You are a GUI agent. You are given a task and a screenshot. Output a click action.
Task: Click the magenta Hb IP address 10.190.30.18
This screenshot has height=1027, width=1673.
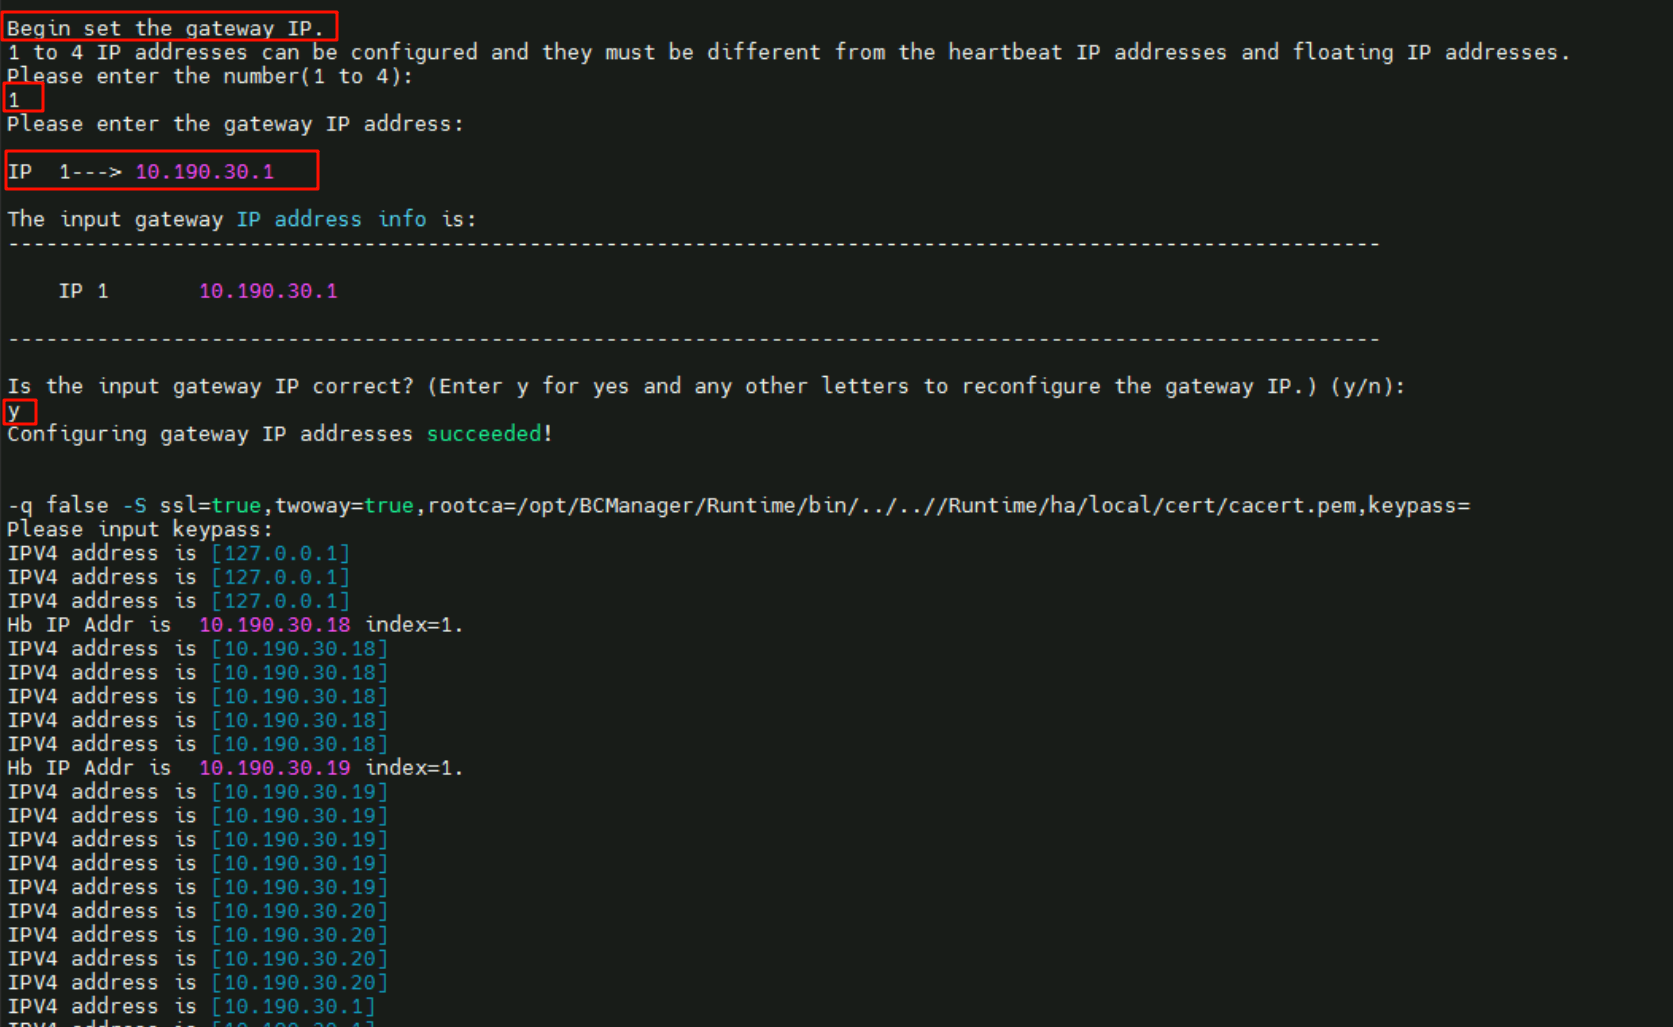(x=275, y=625)
